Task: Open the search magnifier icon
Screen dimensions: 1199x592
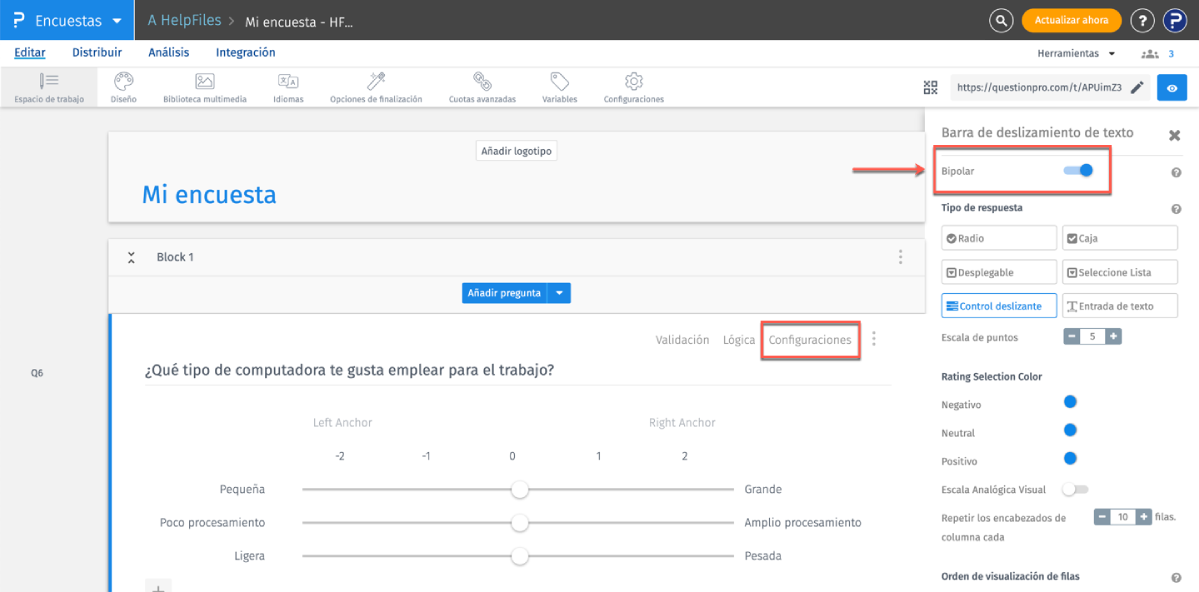Action: pyautogui.click(x=1000, y=21)
